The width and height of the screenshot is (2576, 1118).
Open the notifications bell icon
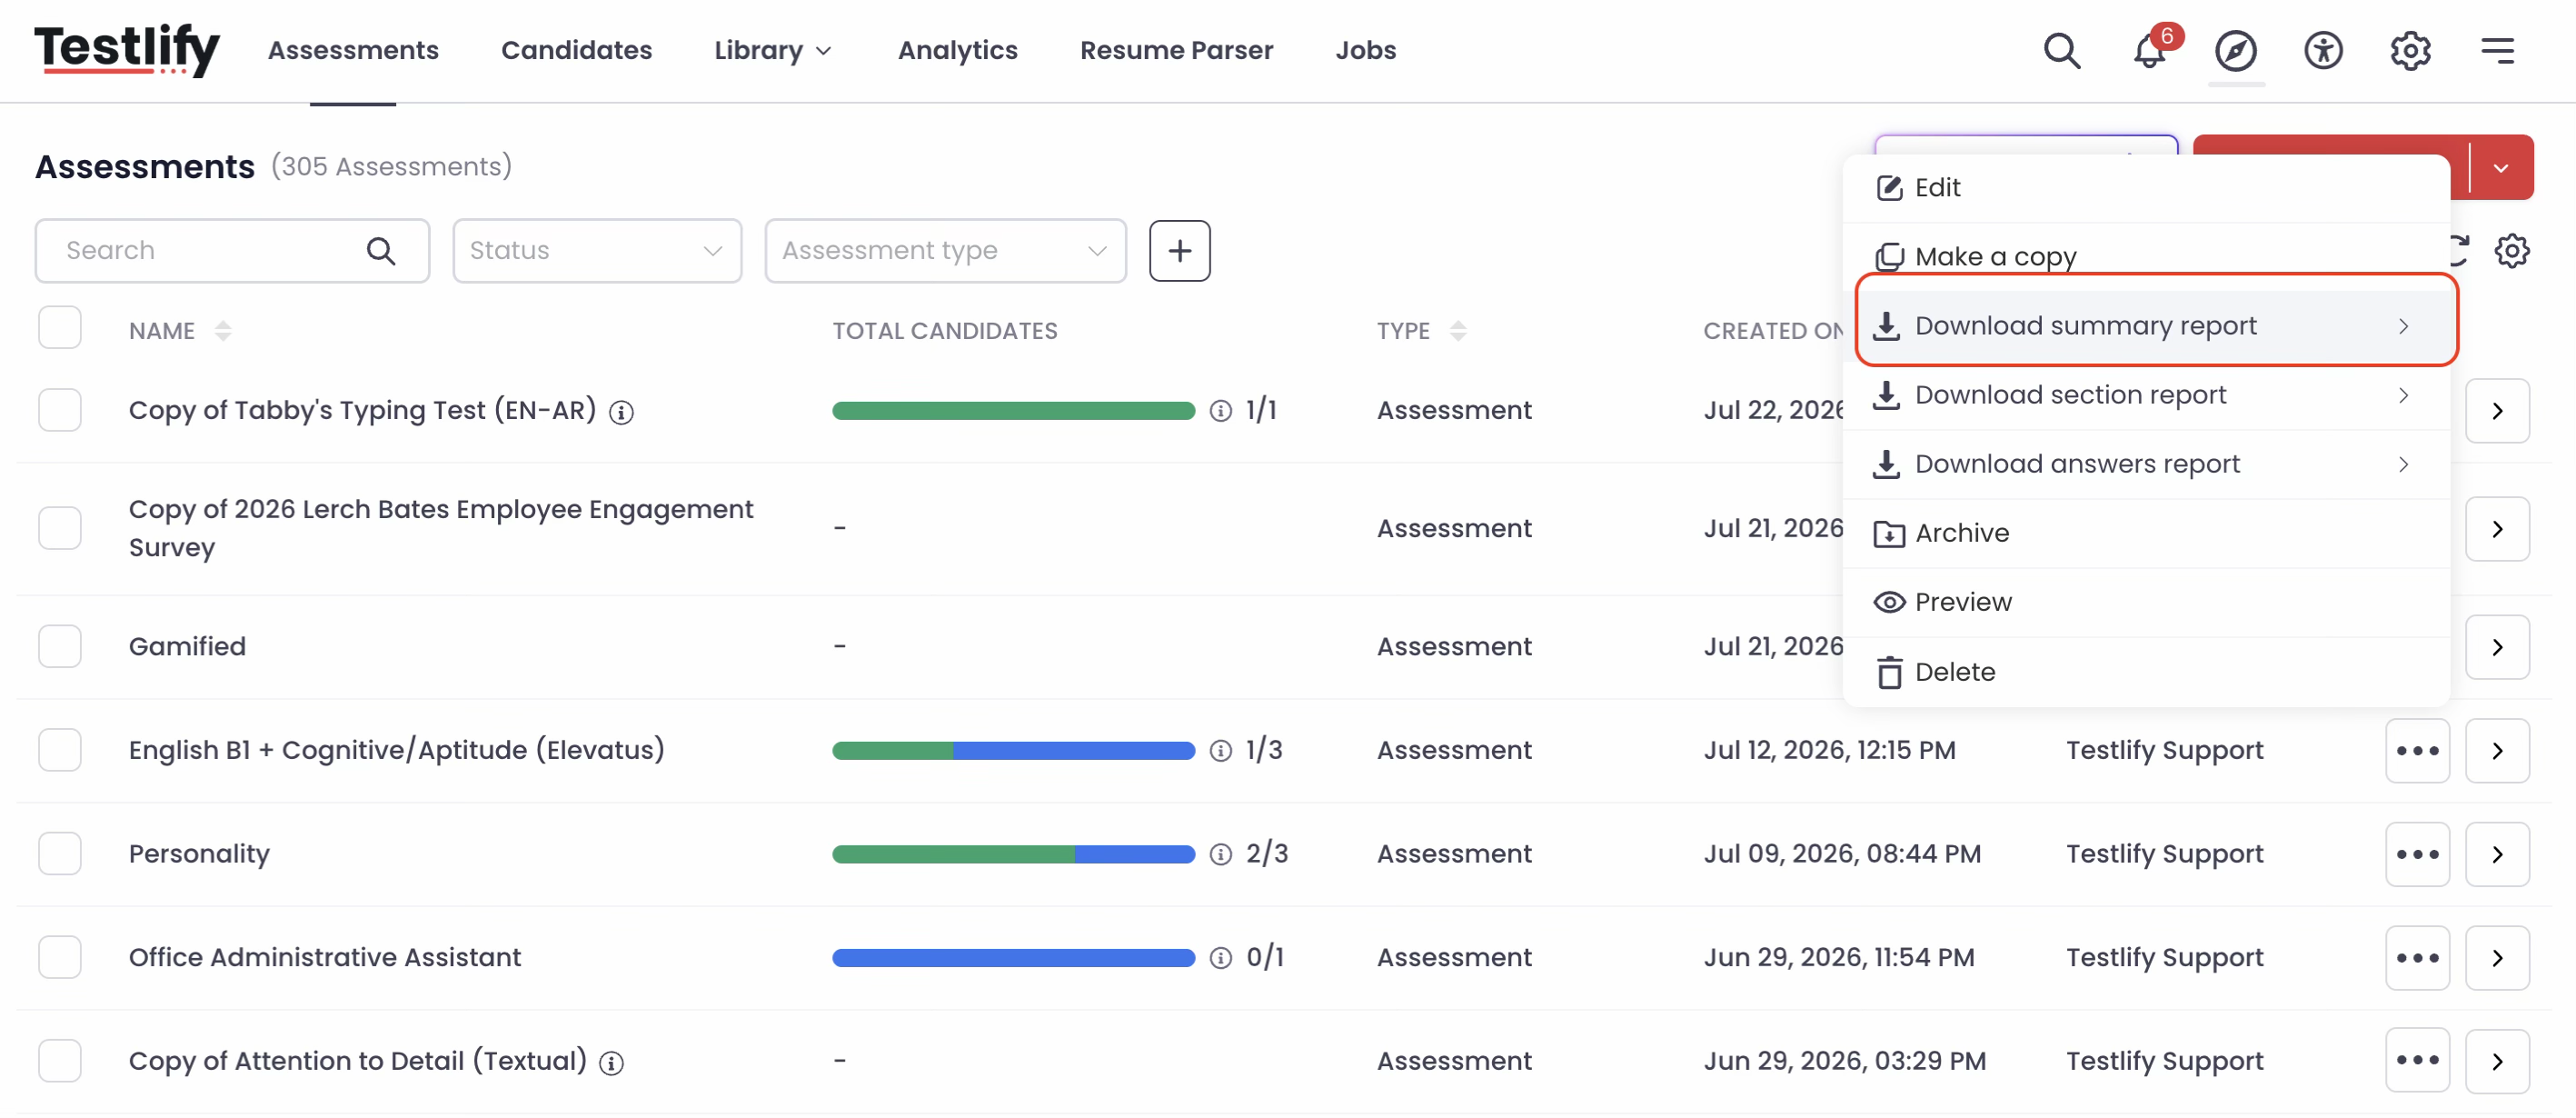pos(2149,50)
